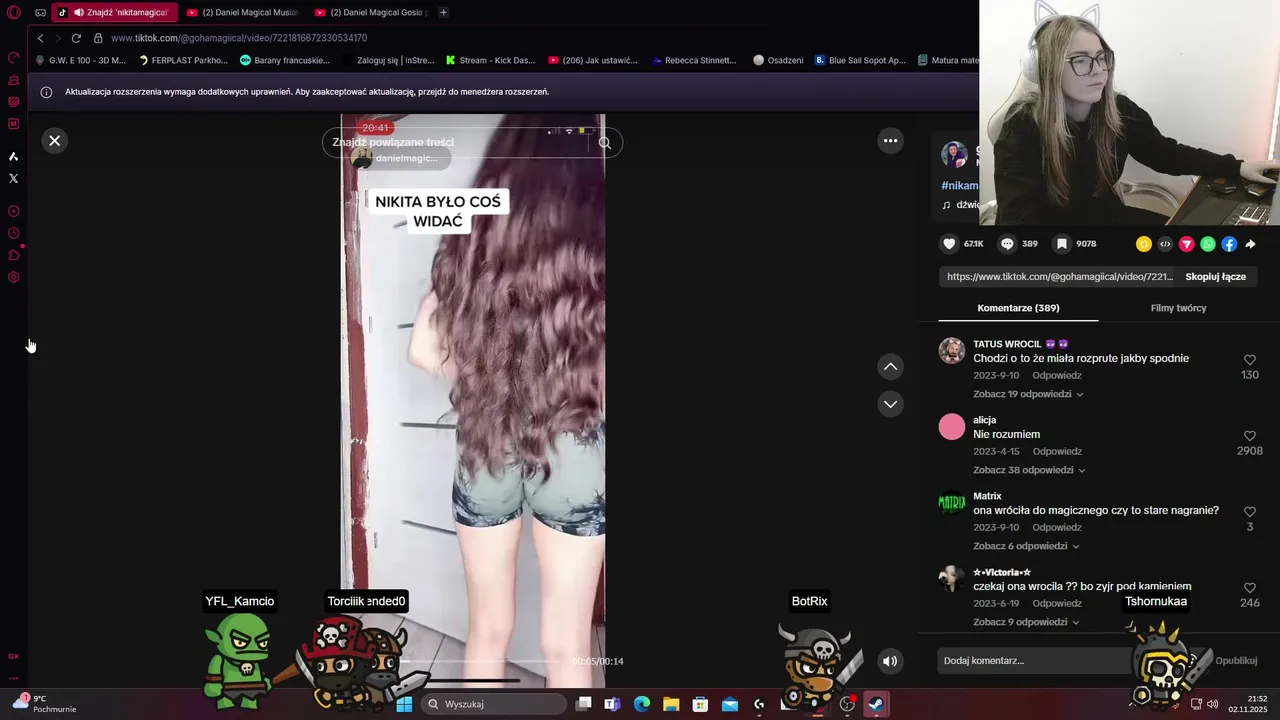Viewport: 1280px width, 720px height.
Task: Switch to 'Daniel Magical Musia' YouTube tab
Action: click(x=243, y=12)
